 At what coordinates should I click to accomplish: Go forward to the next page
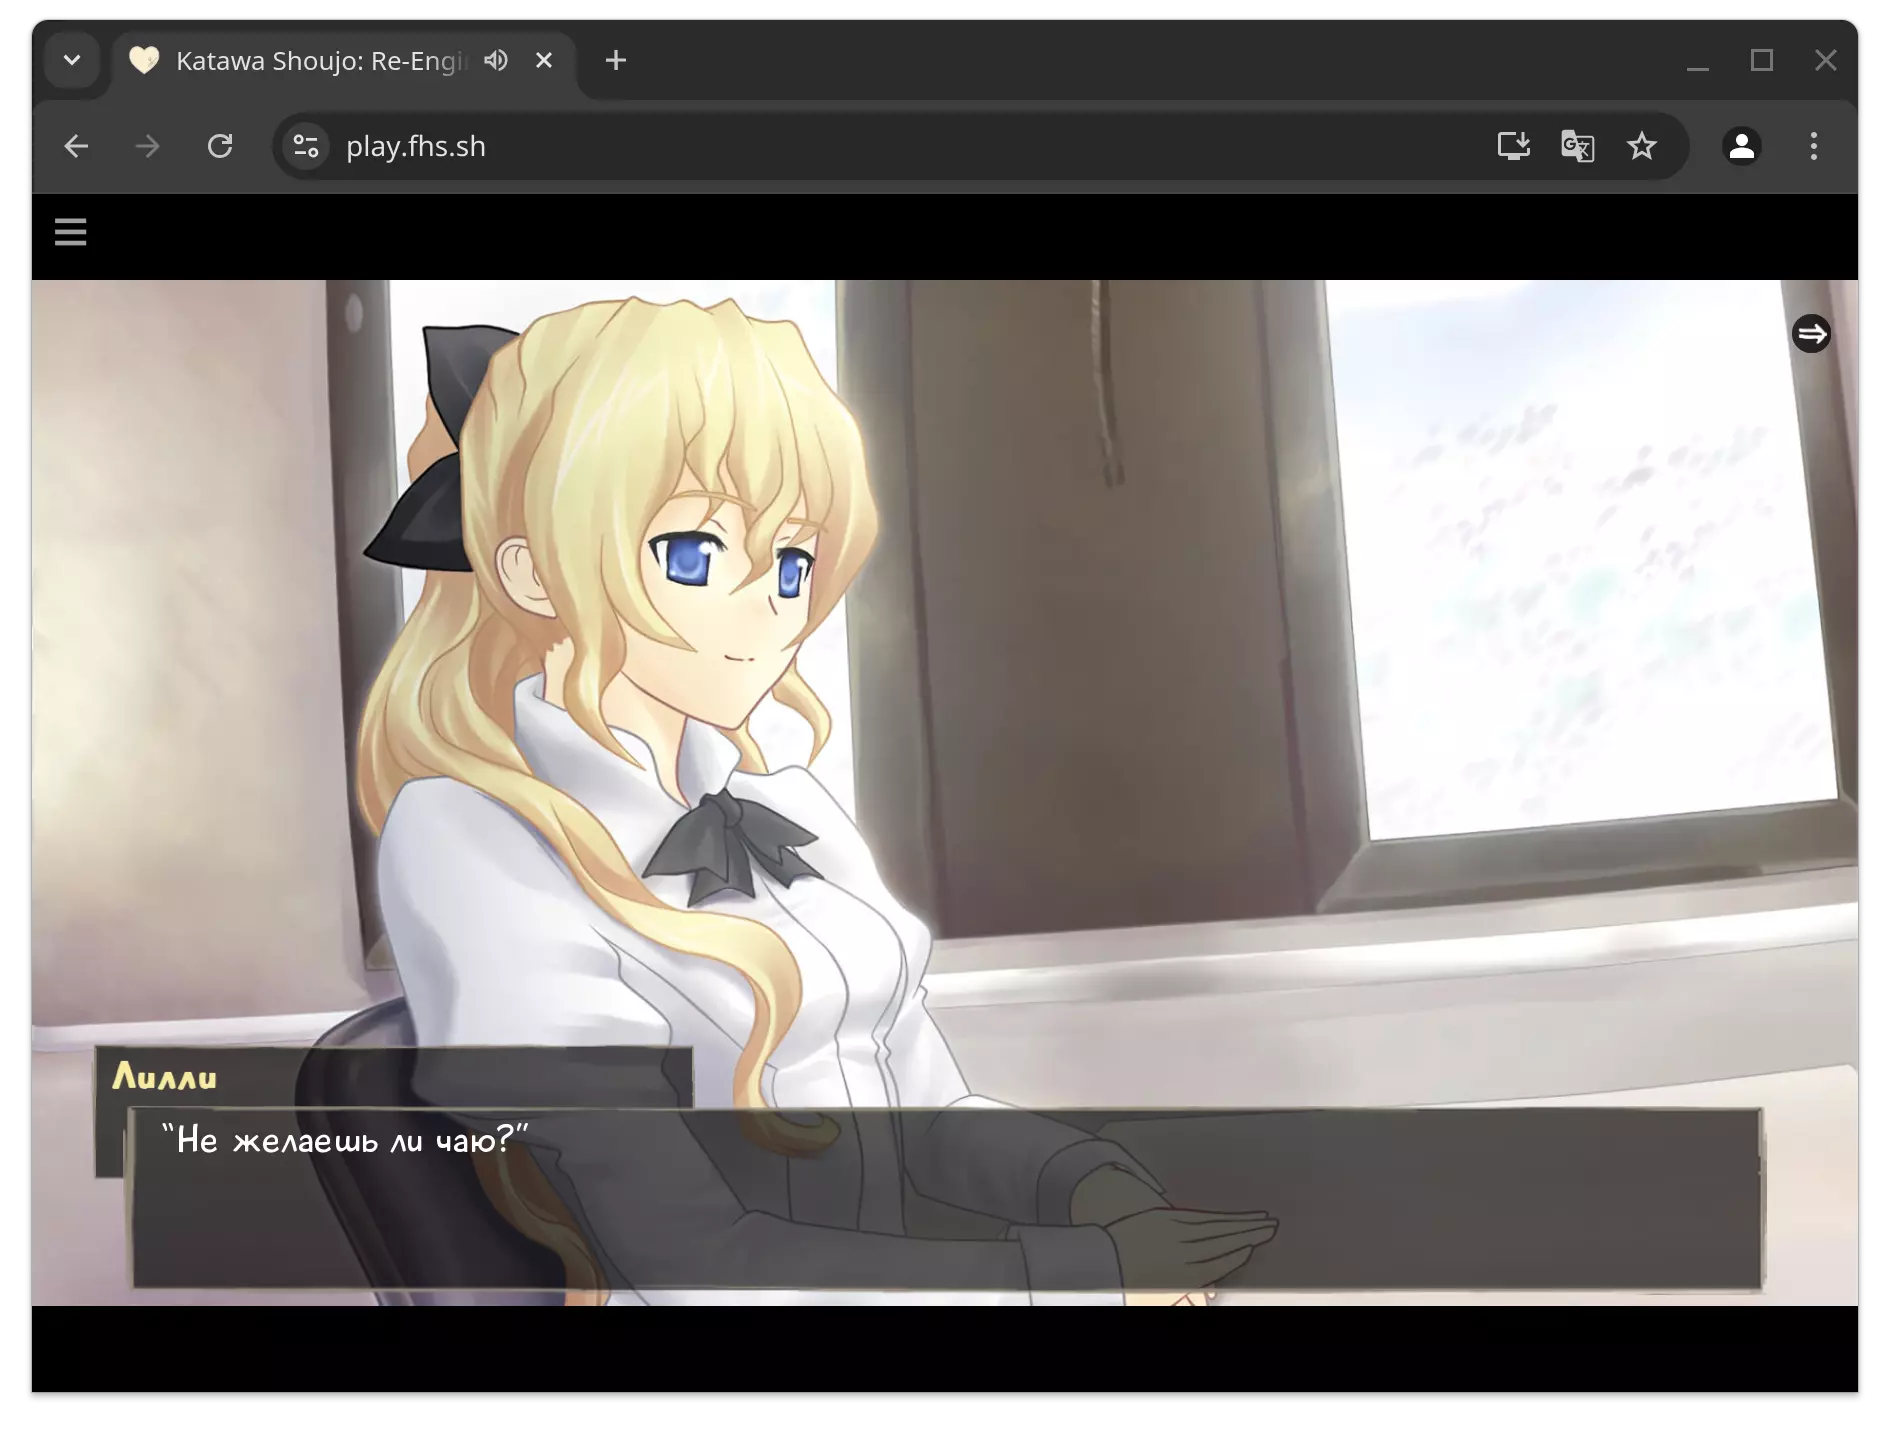(148, 147)
